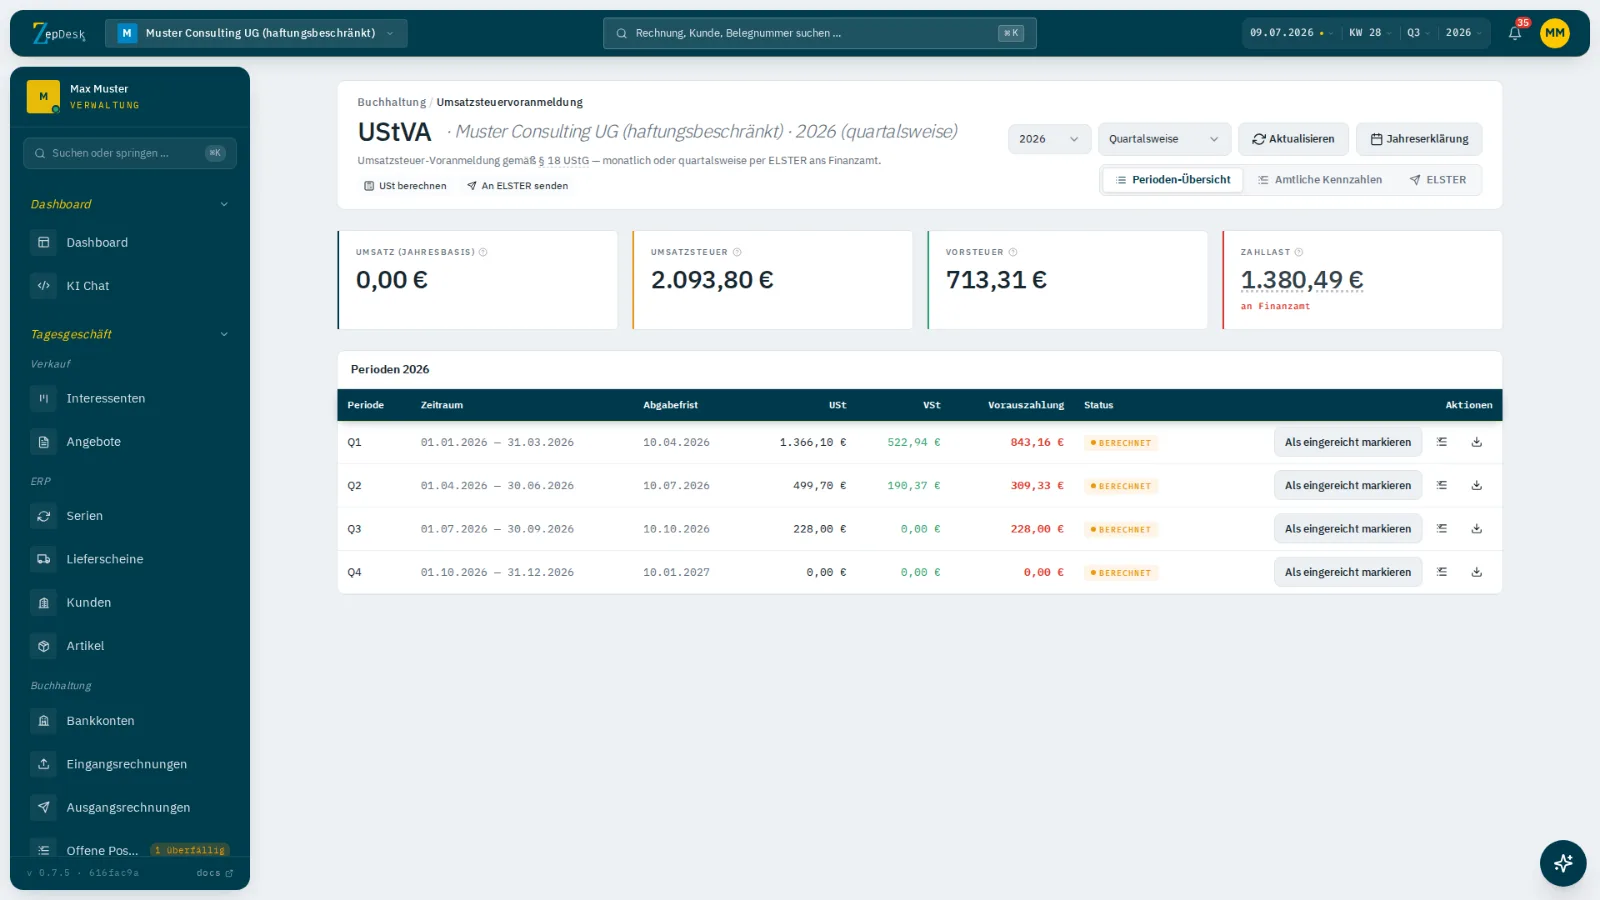Mark Q4 as eingereicht
The height and width of the screenshot is (900, 1600).
[x=1348, y=572]
